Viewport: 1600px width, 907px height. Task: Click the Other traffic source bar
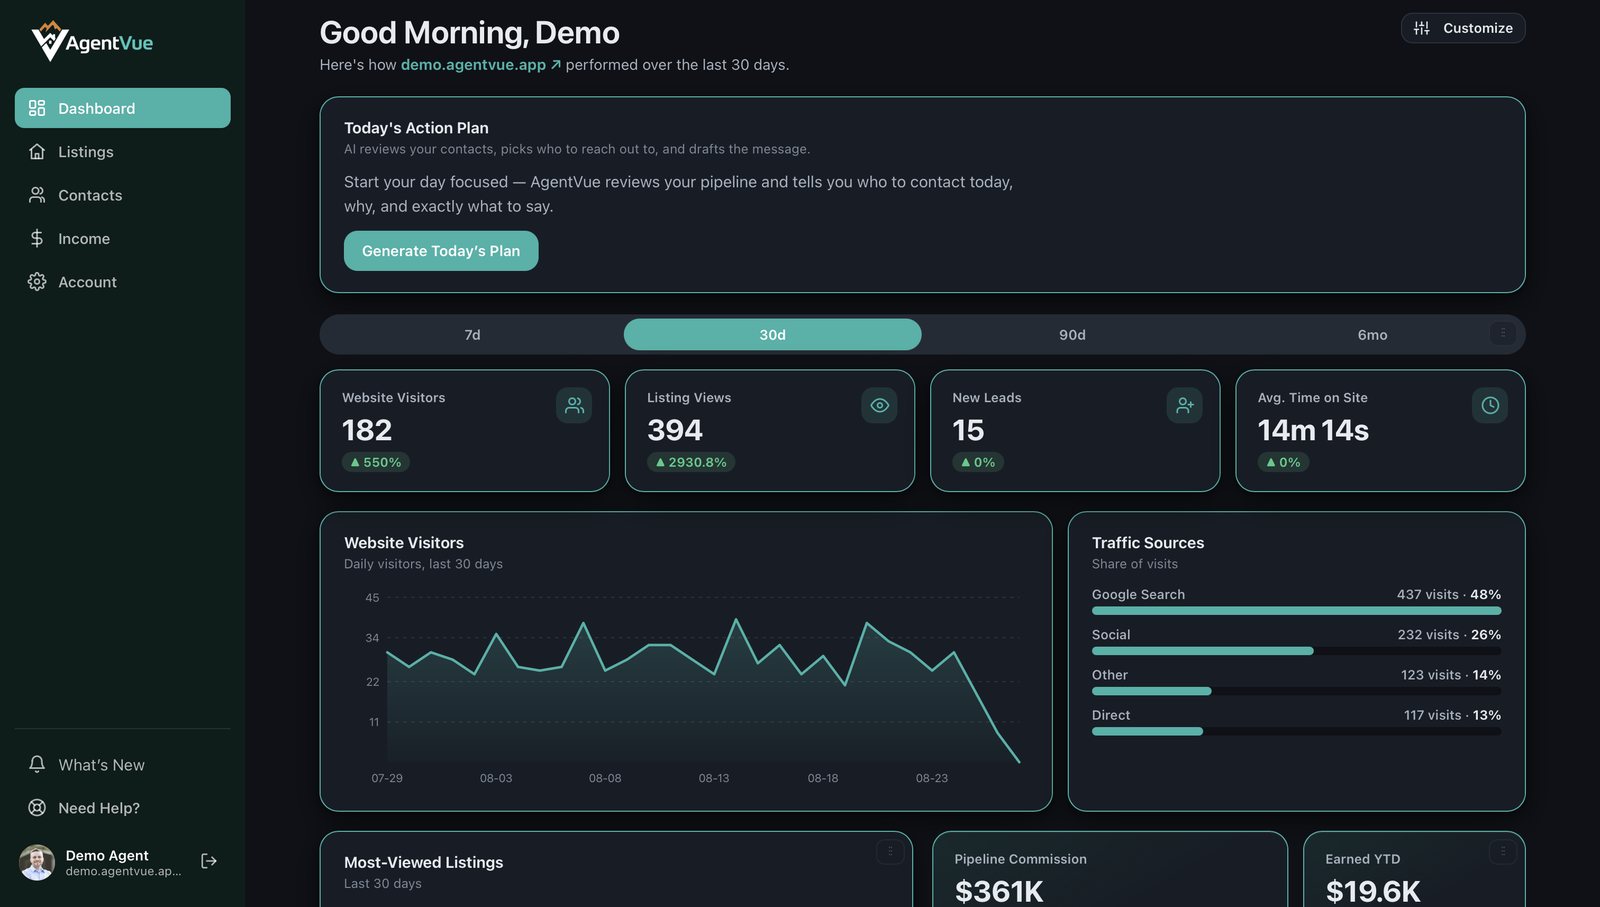[1296, 691]
